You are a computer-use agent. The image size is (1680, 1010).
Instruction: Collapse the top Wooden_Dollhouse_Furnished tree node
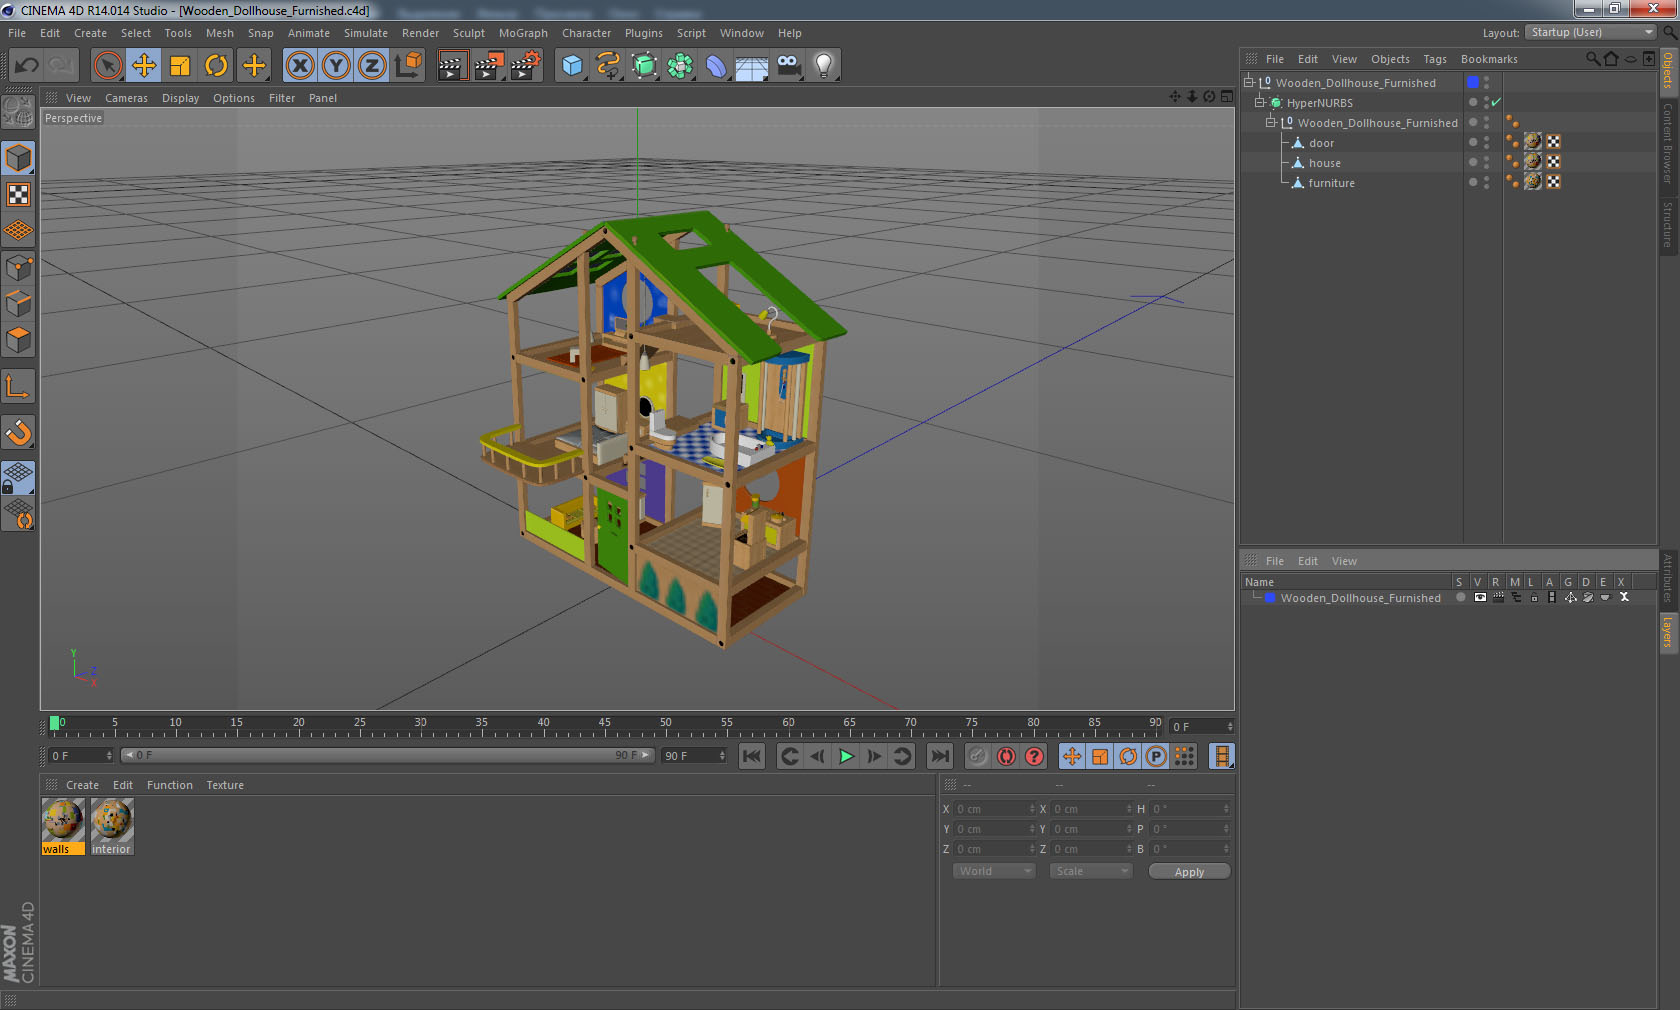click(1249, 83)
